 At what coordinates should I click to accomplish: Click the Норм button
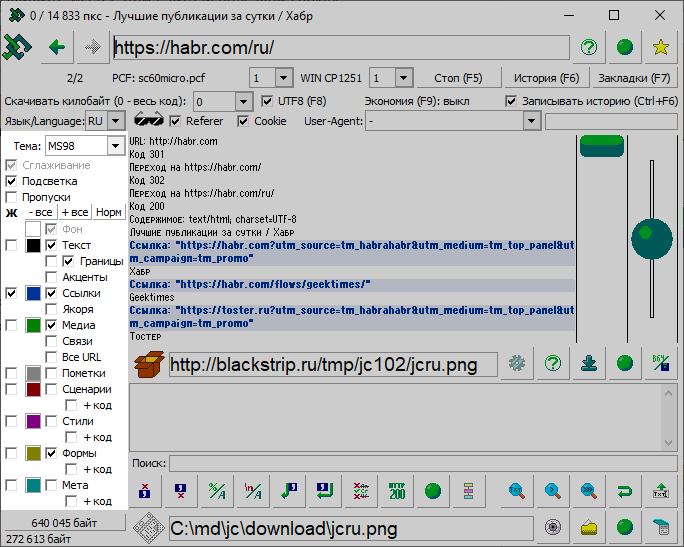click(x=109, y=212)
